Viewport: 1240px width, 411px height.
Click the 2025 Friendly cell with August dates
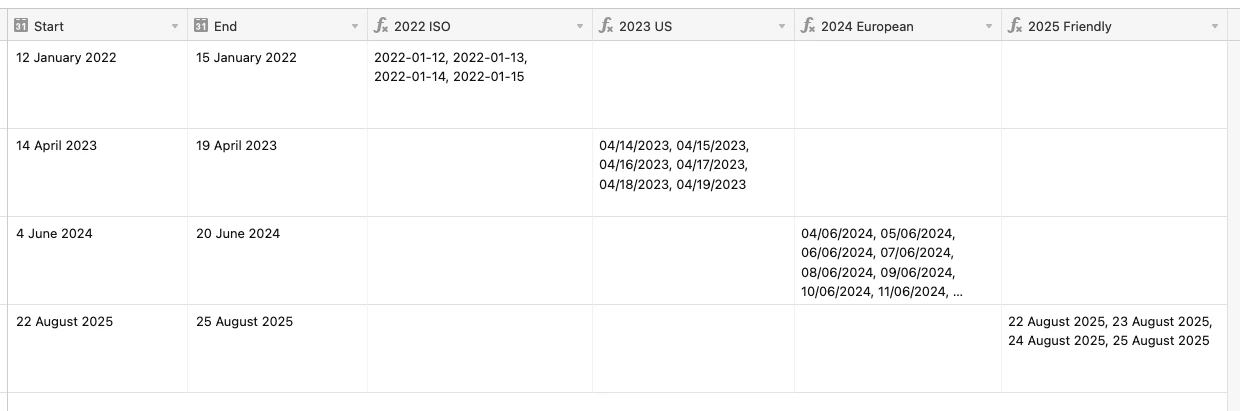tap(1114, 349)
